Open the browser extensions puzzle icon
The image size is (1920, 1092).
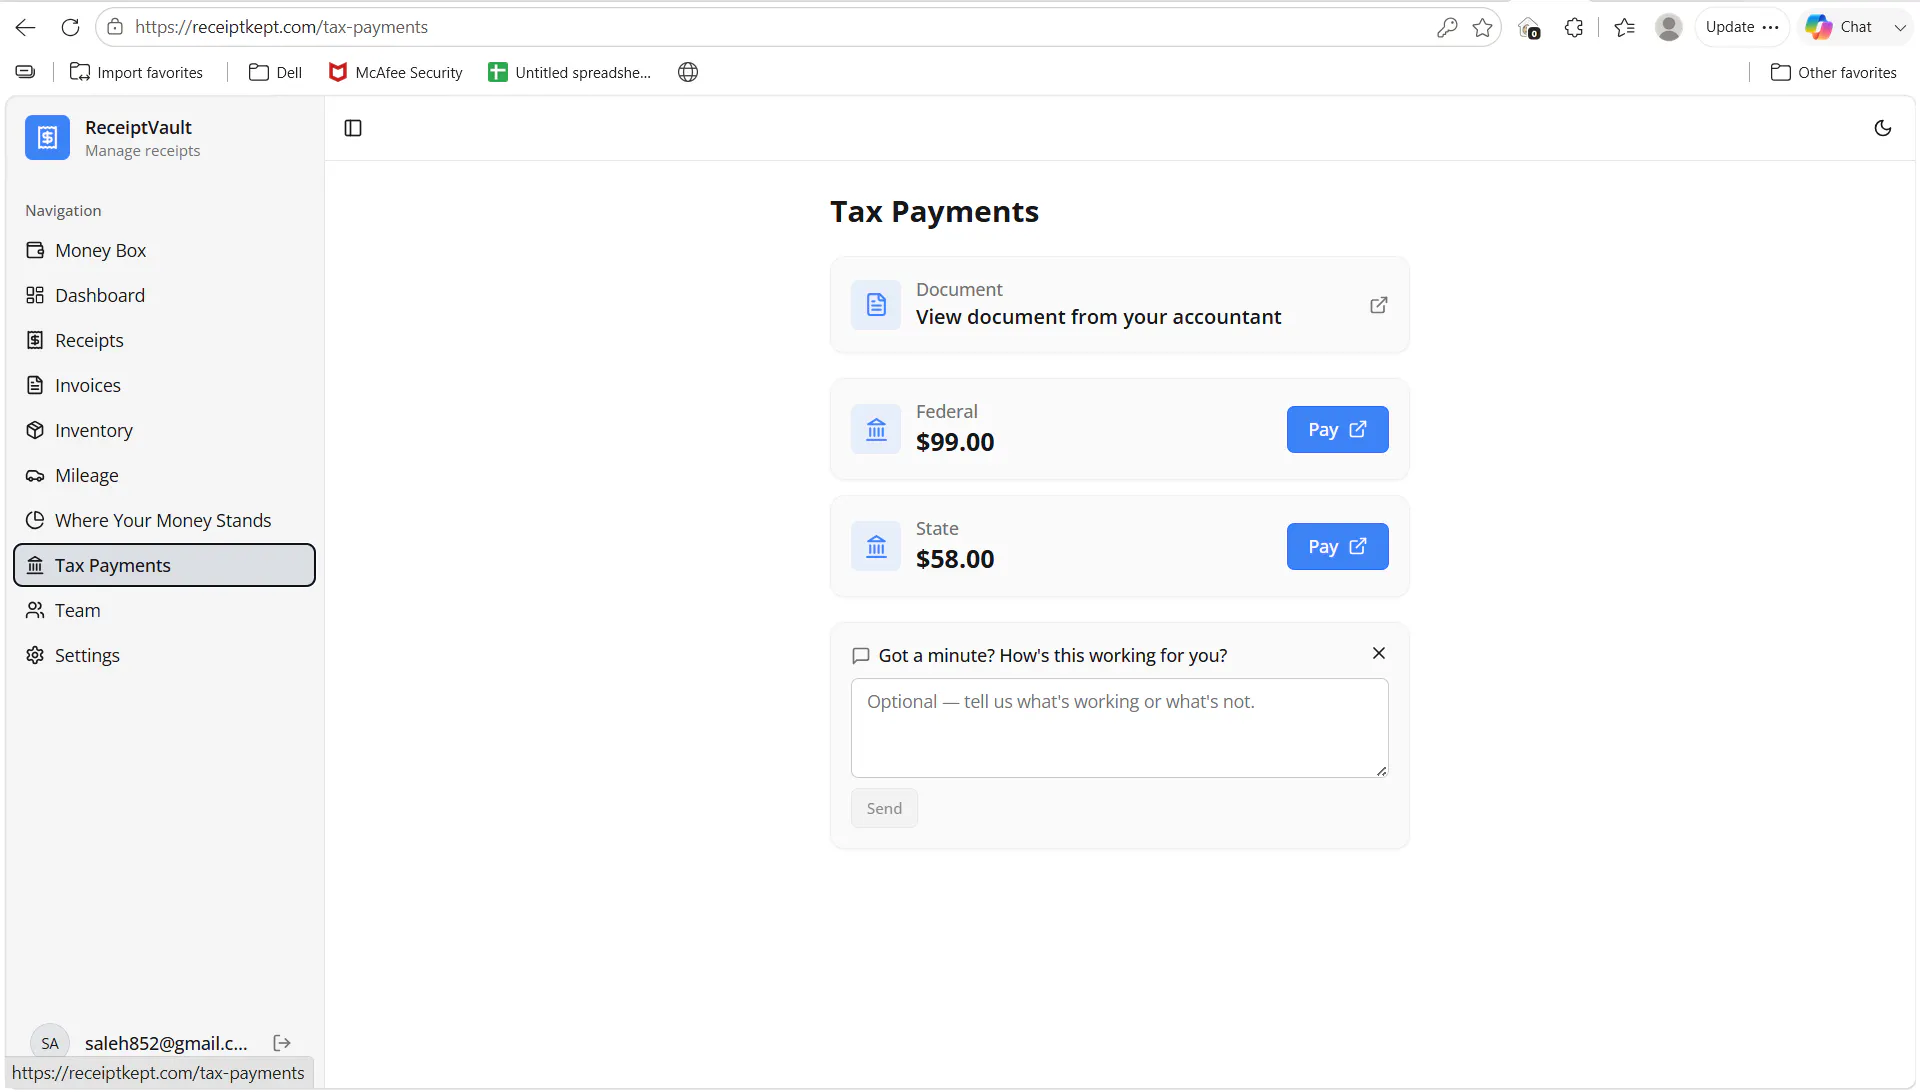point(1574,27)
